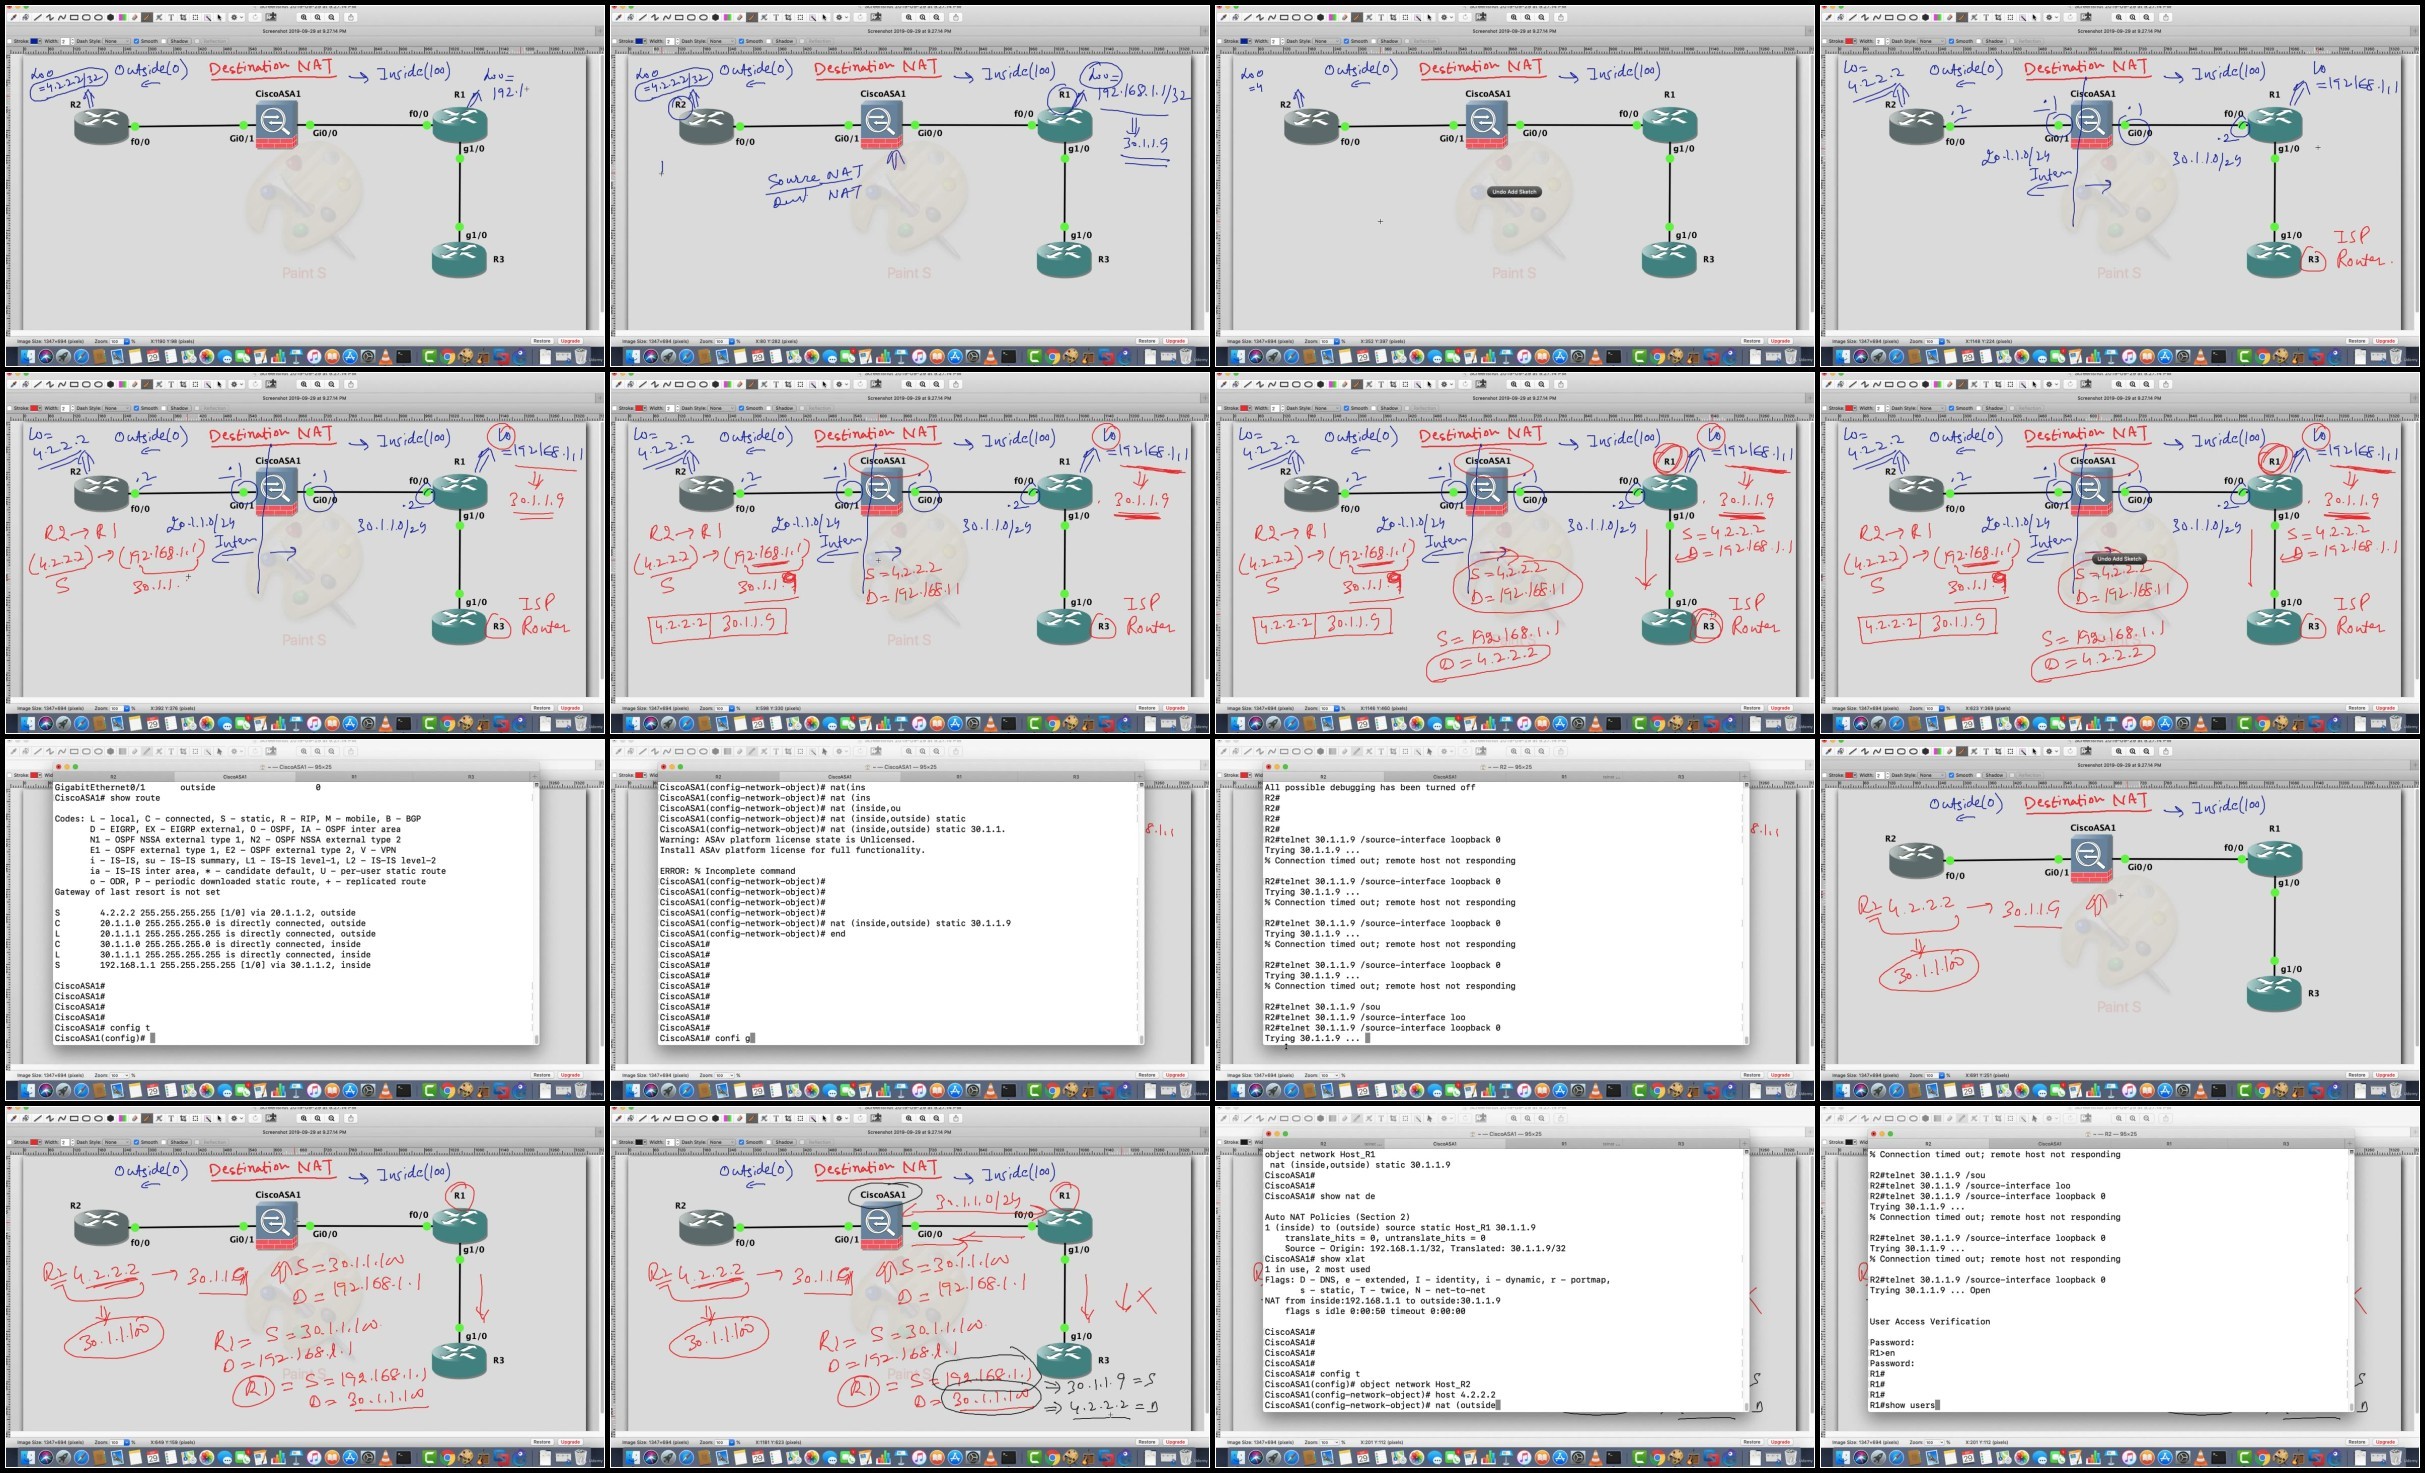This screenshot has width=2425, height=1473.
Task: Click the Restore button in top-left frame
Action: pyautogui.click(x=541, y=341)
